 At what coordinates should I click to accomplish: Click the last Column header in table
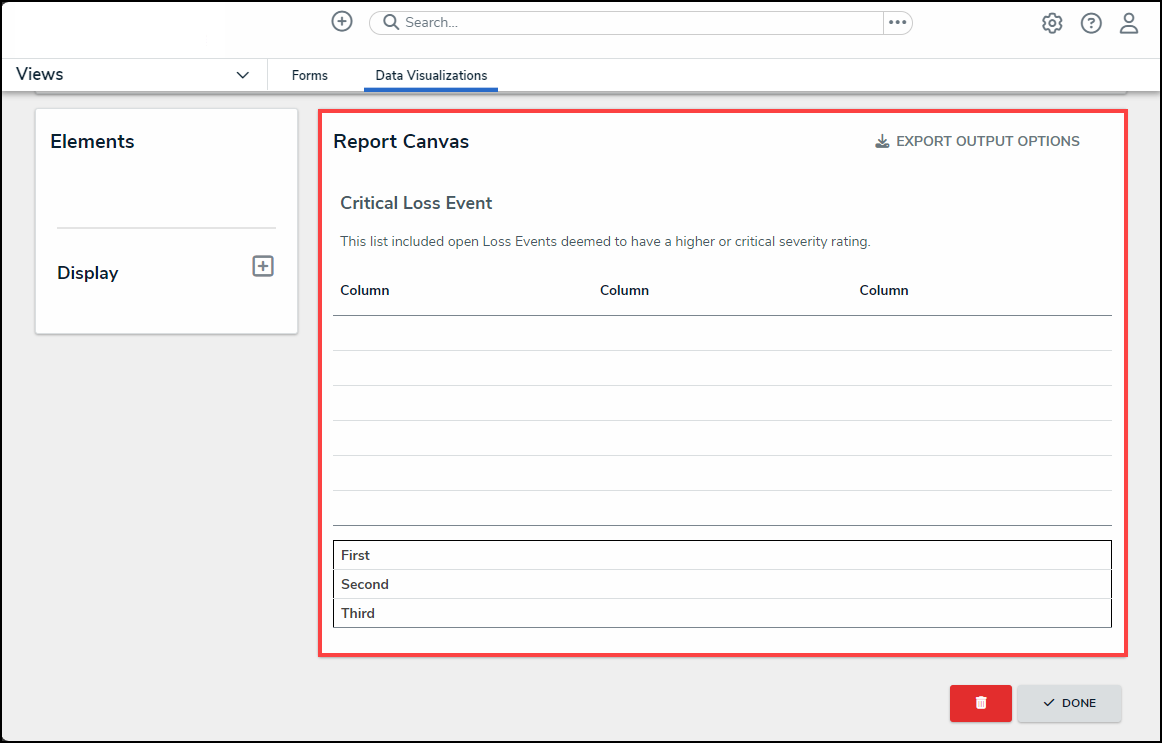tap(884, 291)
